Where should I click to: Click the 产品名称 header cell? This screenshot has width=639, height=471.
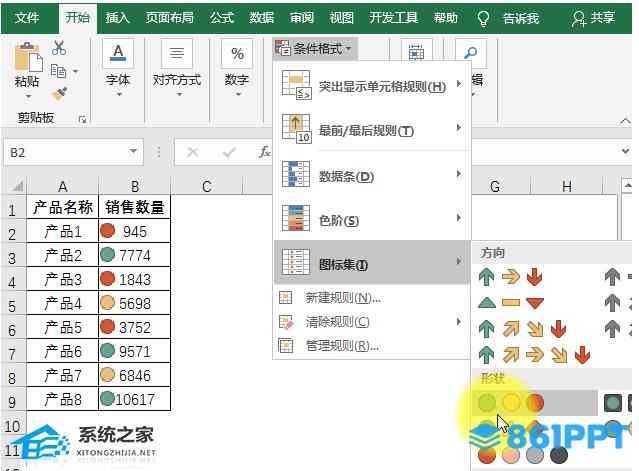63,207
